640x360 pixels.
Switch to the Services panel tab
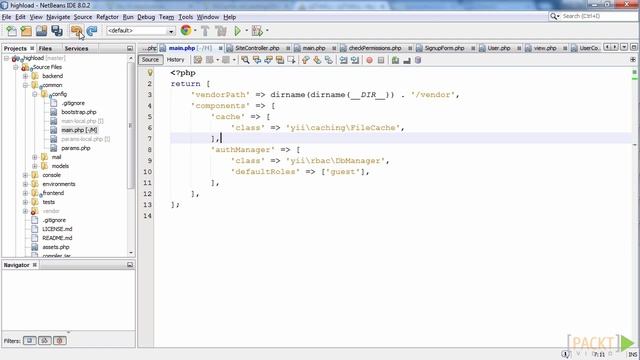pyautogui.click(x=76, y=49)
